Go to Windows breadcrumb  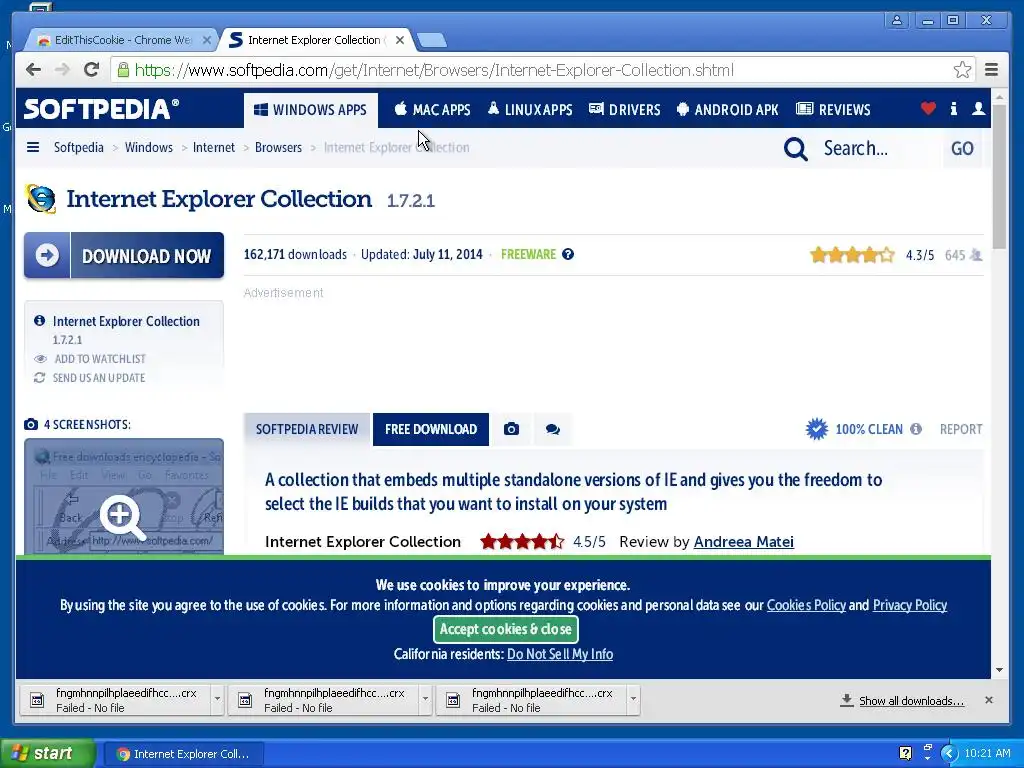pyautogui.click(x=149, y=148)
